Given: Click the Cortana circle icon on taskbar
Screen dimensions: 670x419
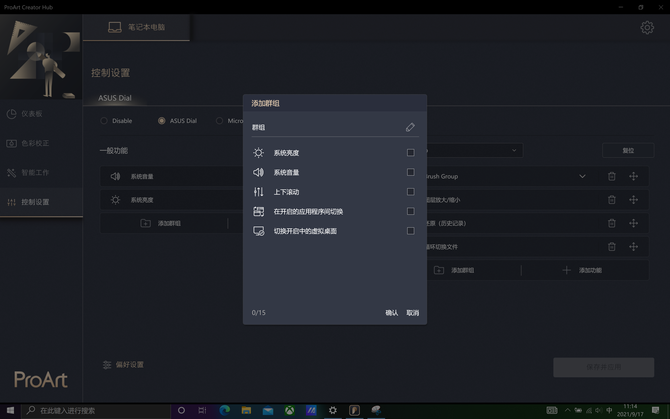Looking at the screenshot, I should (x=181, y=410).
